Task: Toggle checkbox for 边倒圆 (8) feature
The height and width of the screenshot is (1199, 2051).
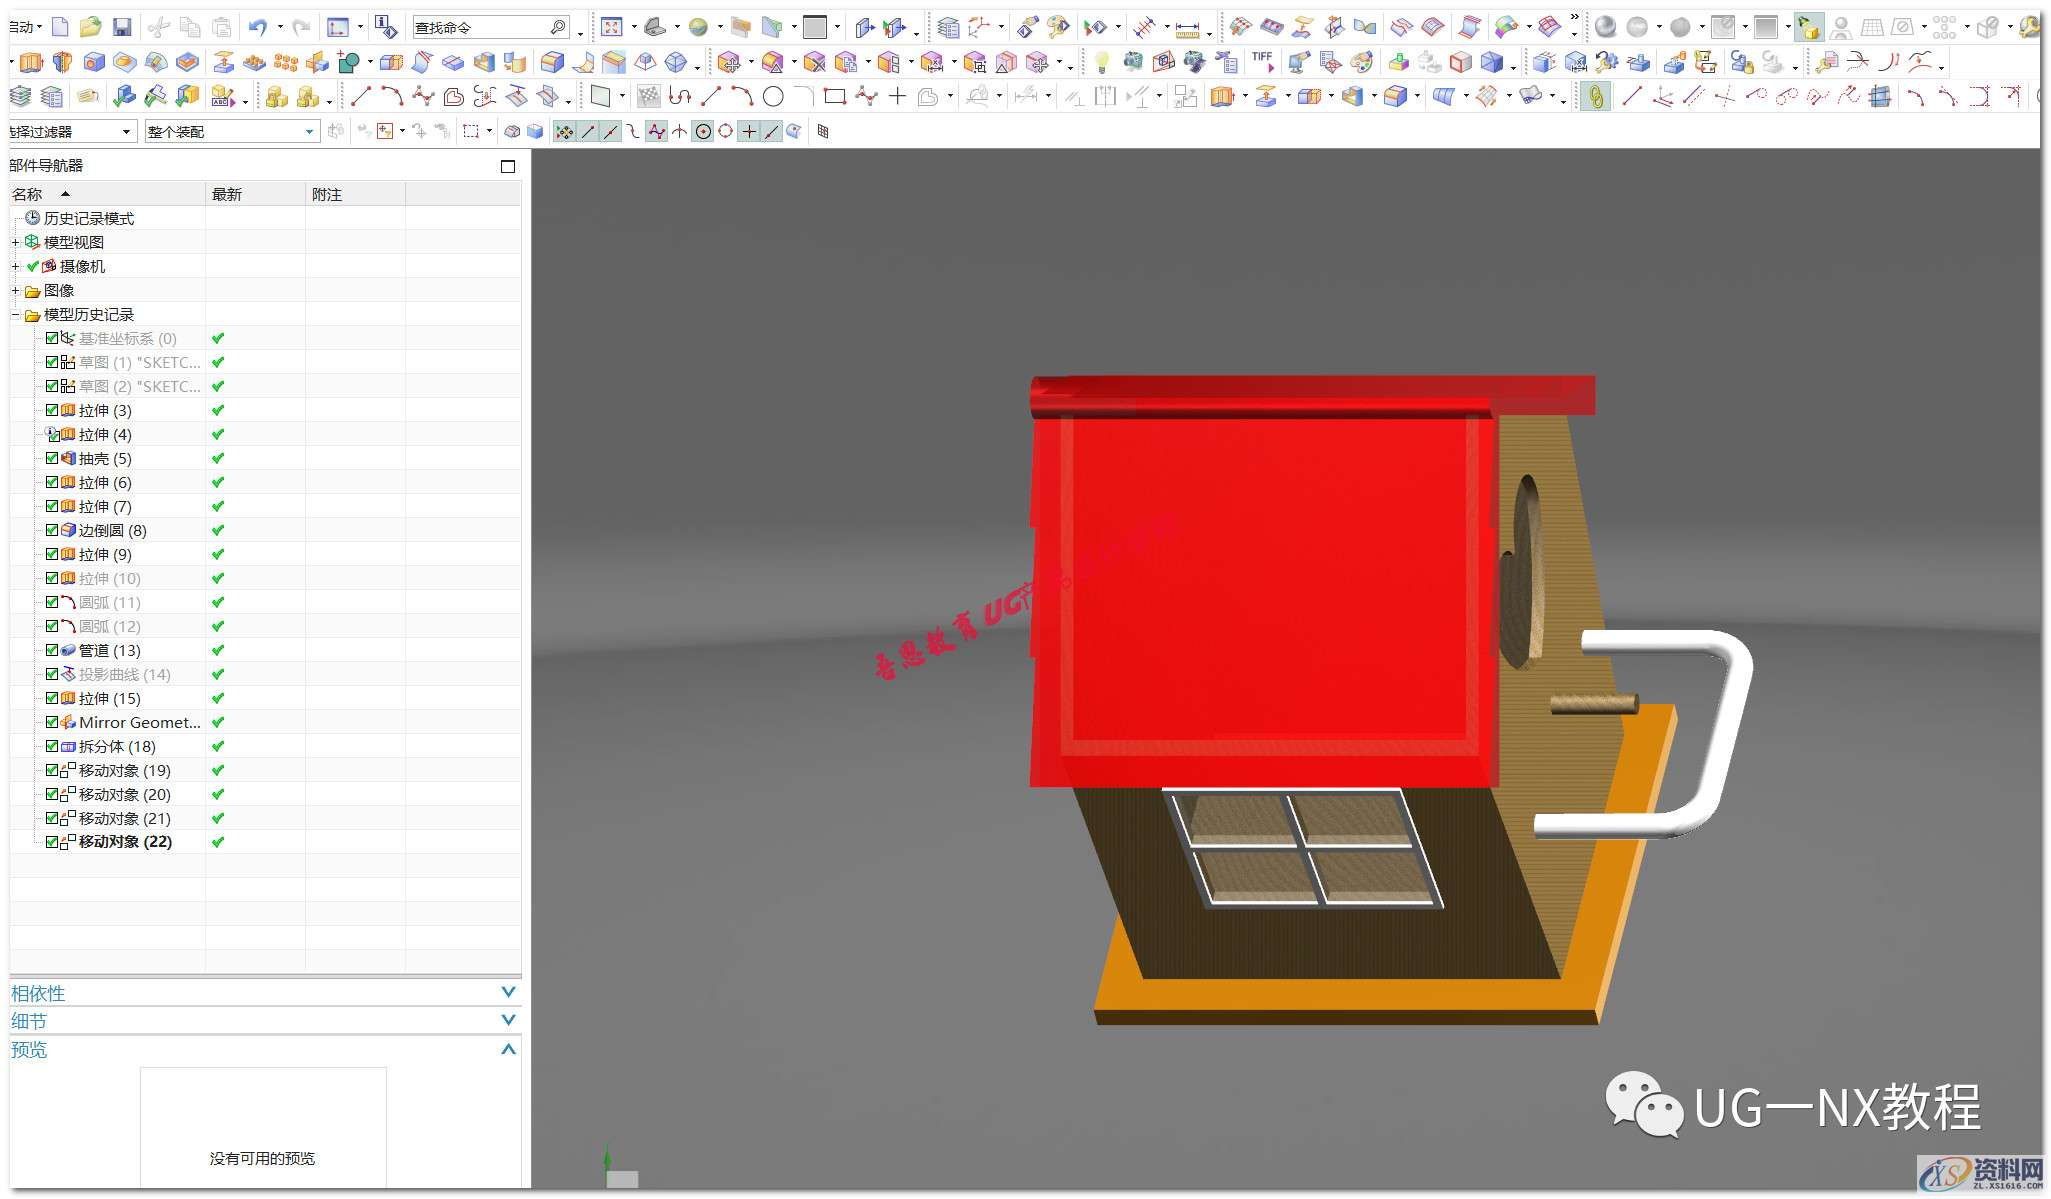Action: click(52, 530)
